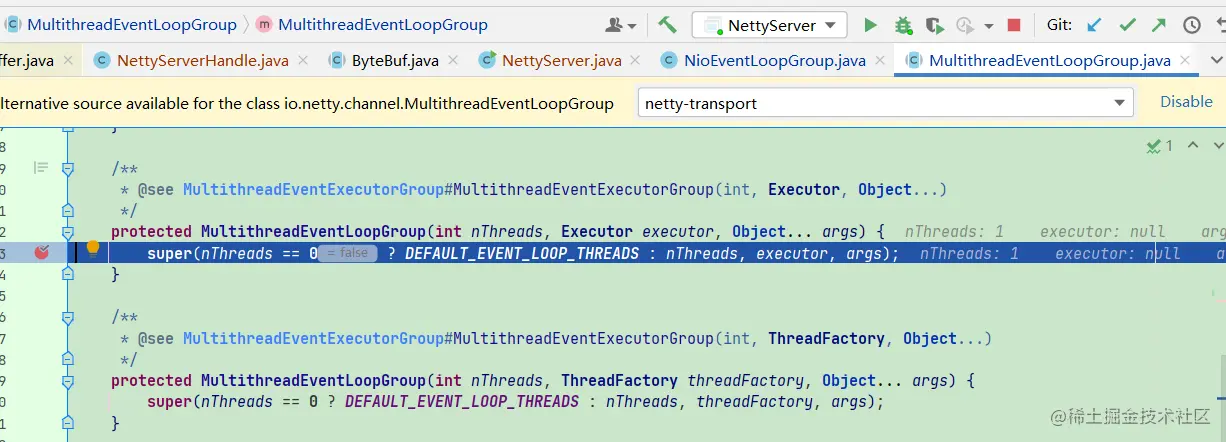Screen dimensions: 1226x442
Task: Click the Build project hammer icon
Action: (x=667, y=25)
